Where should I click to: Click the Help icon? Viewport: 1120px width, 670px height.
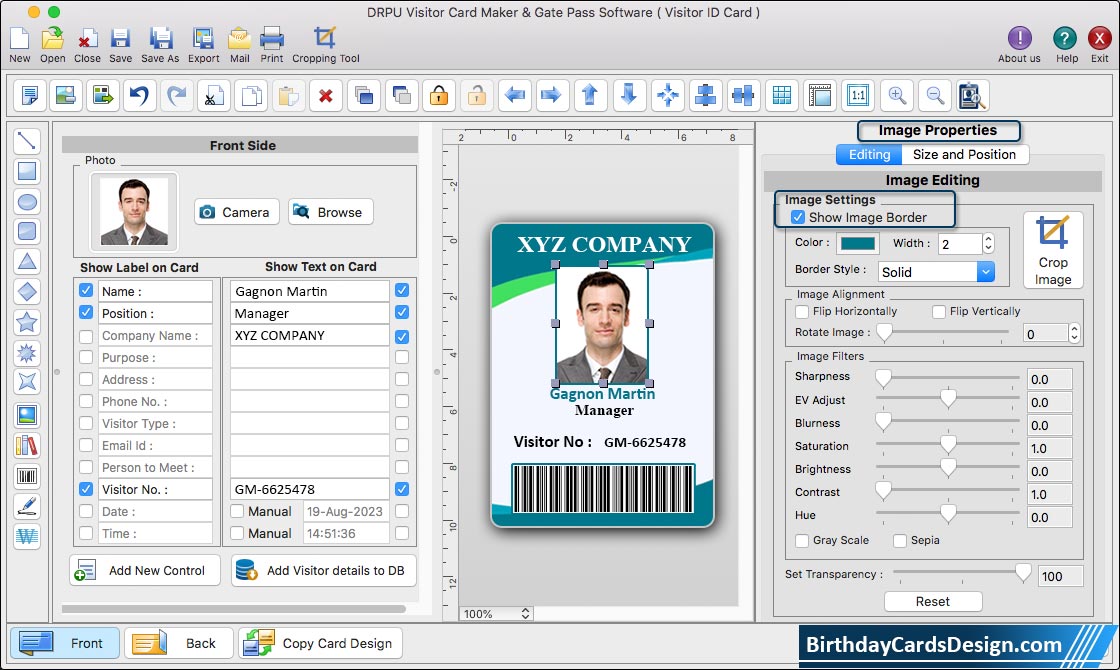click(1066, 44)
